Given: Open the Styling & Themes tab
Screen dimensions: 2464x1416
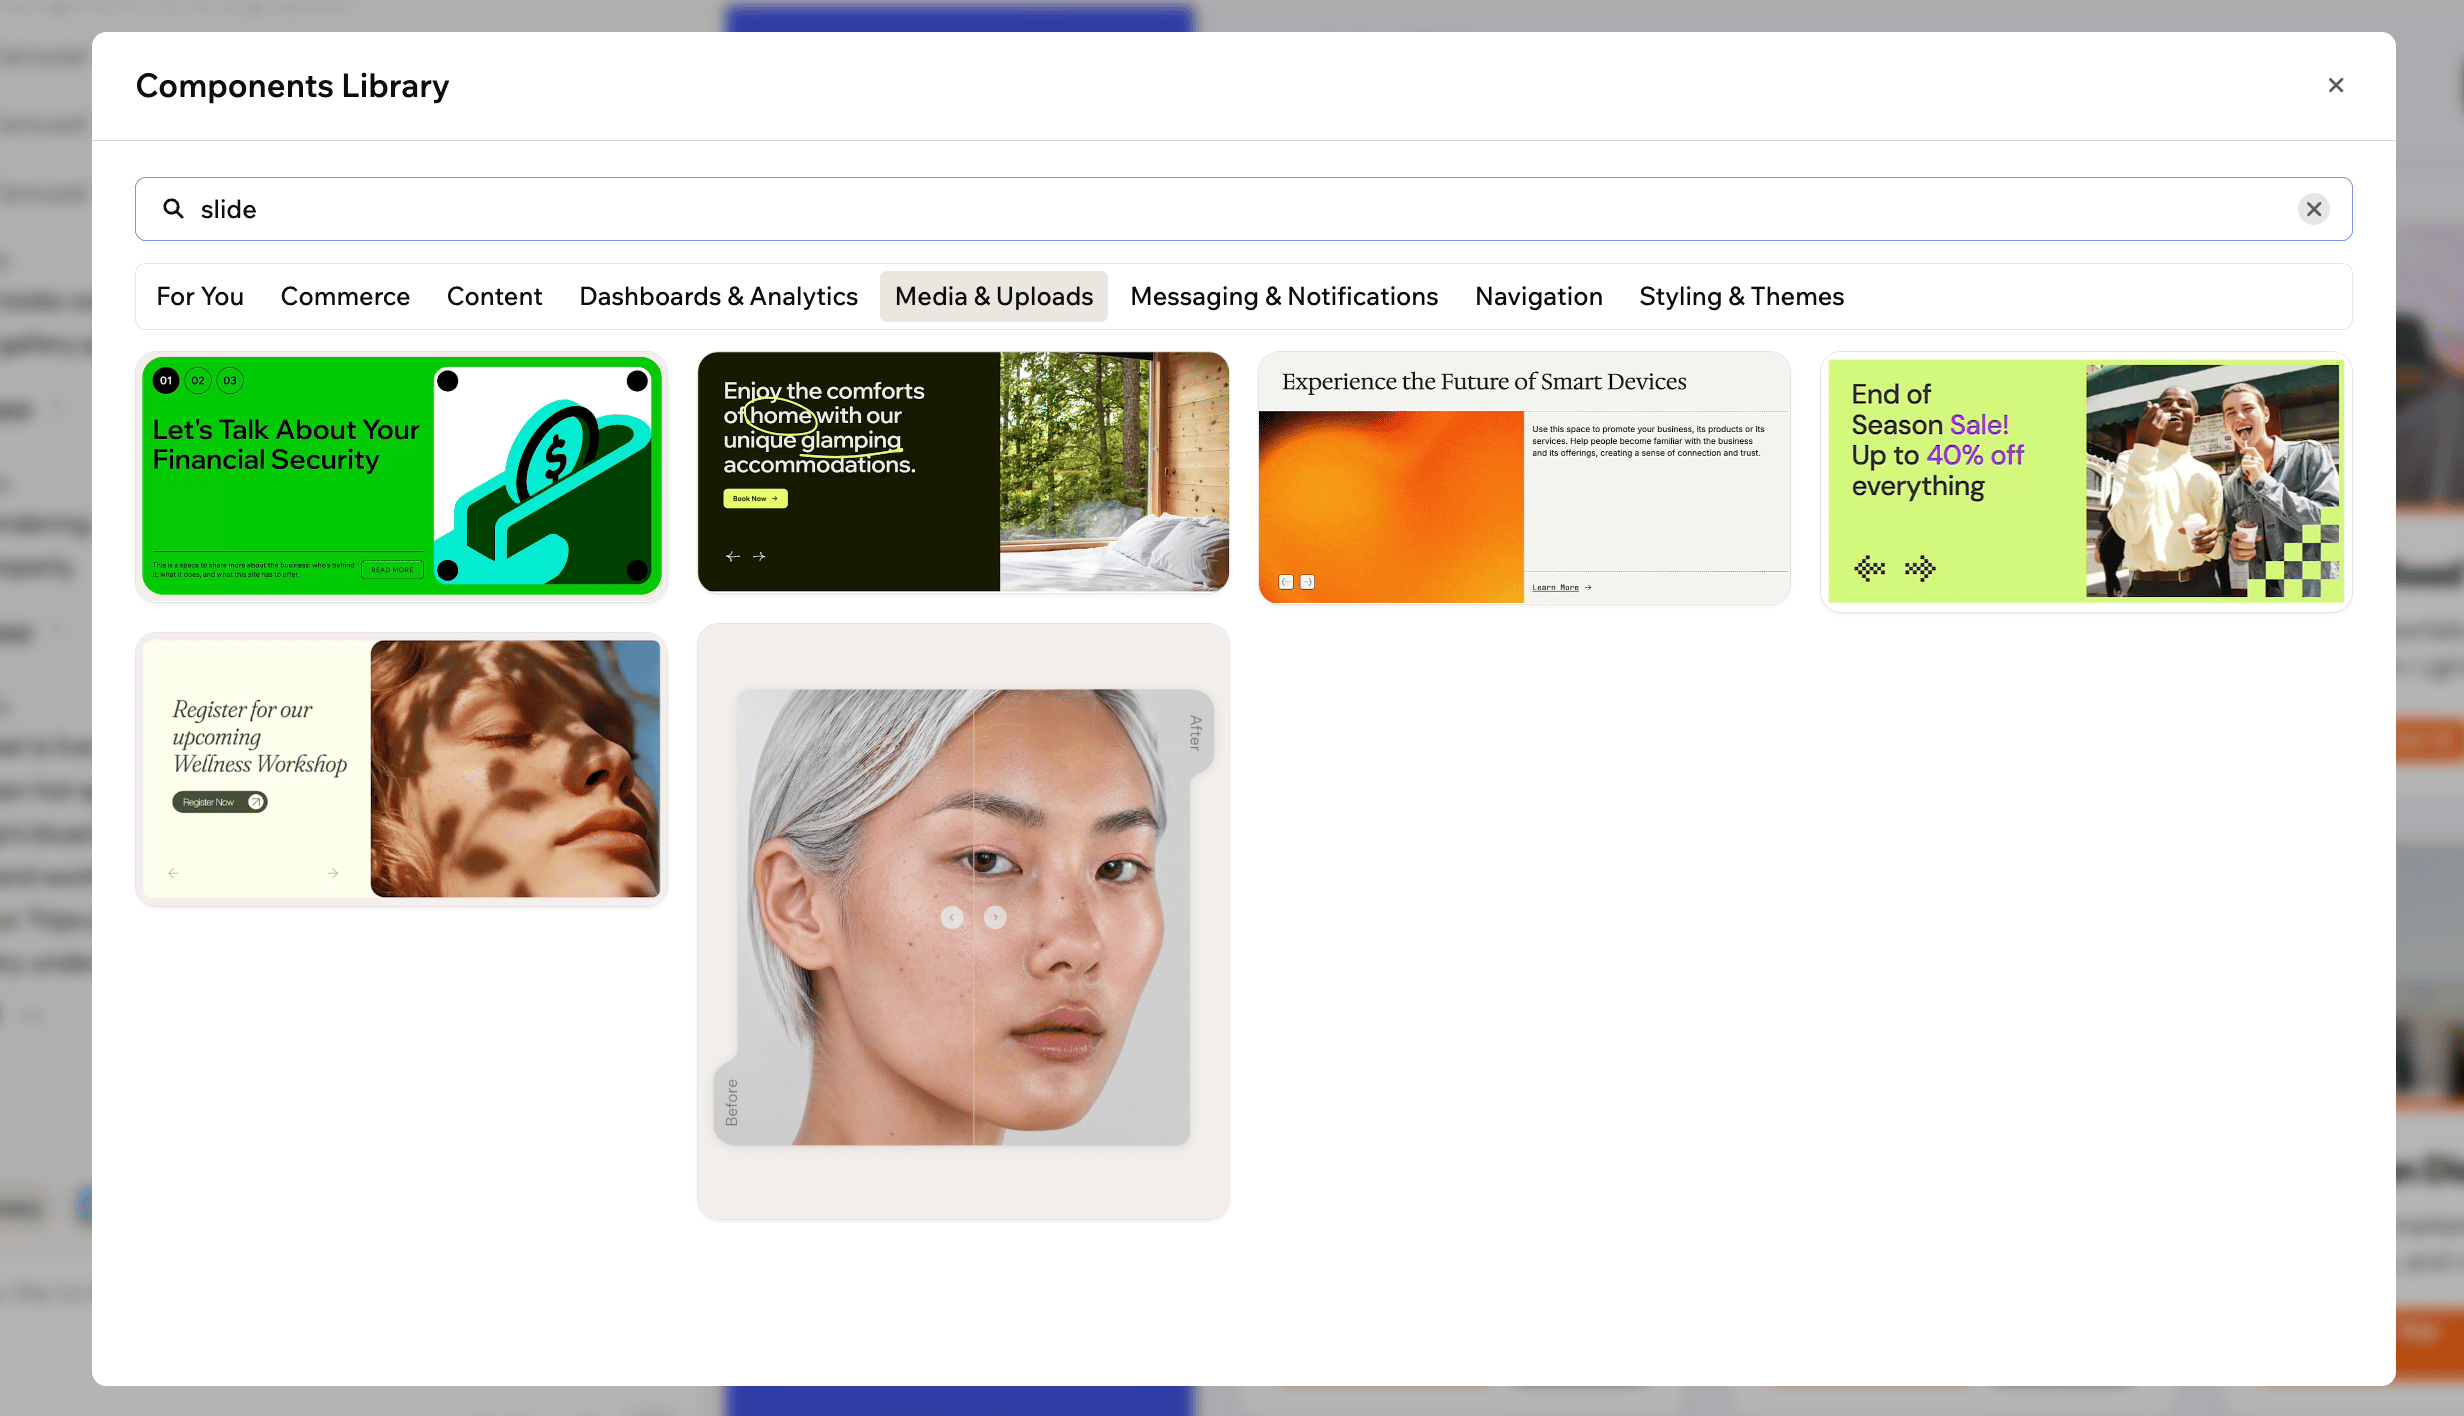Looking at the screenshot, I should click(1741, 296).
